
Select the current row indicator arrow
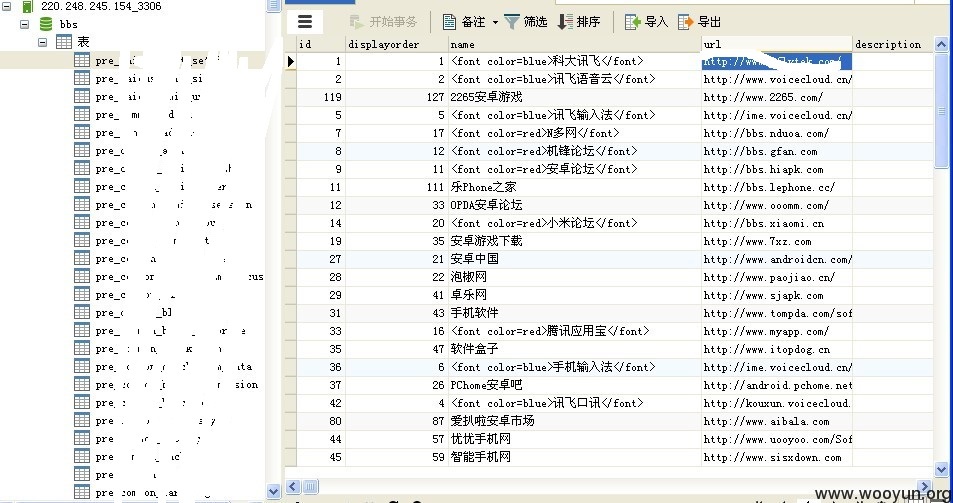click(291, 61)
